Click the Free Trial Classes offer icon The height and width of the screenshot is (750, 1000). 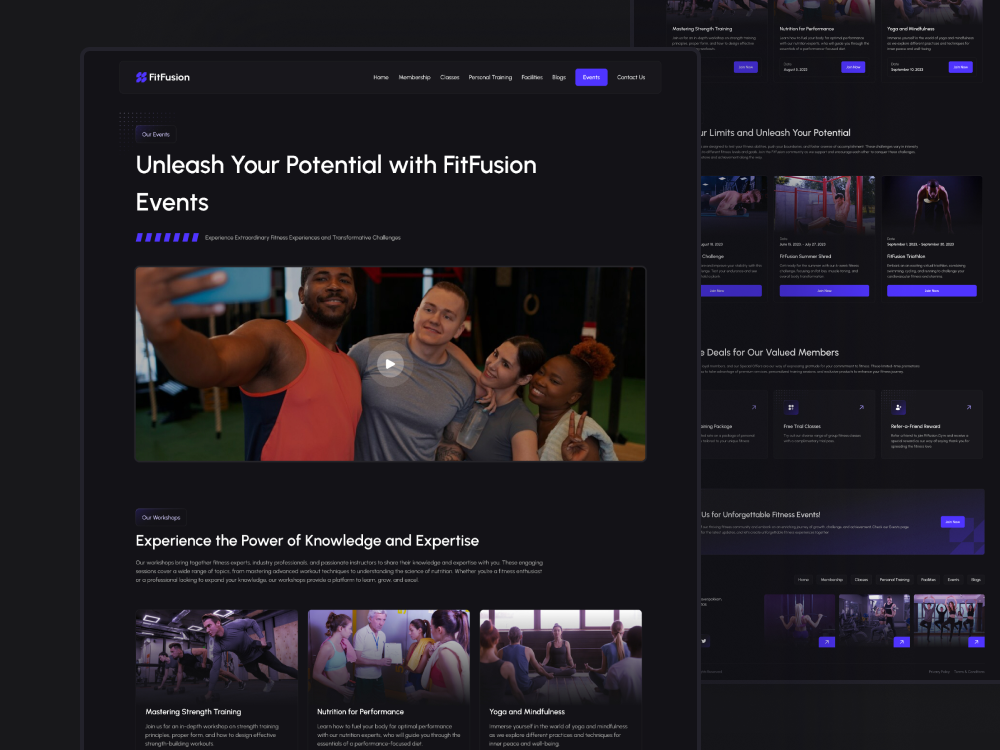(790, 407)
